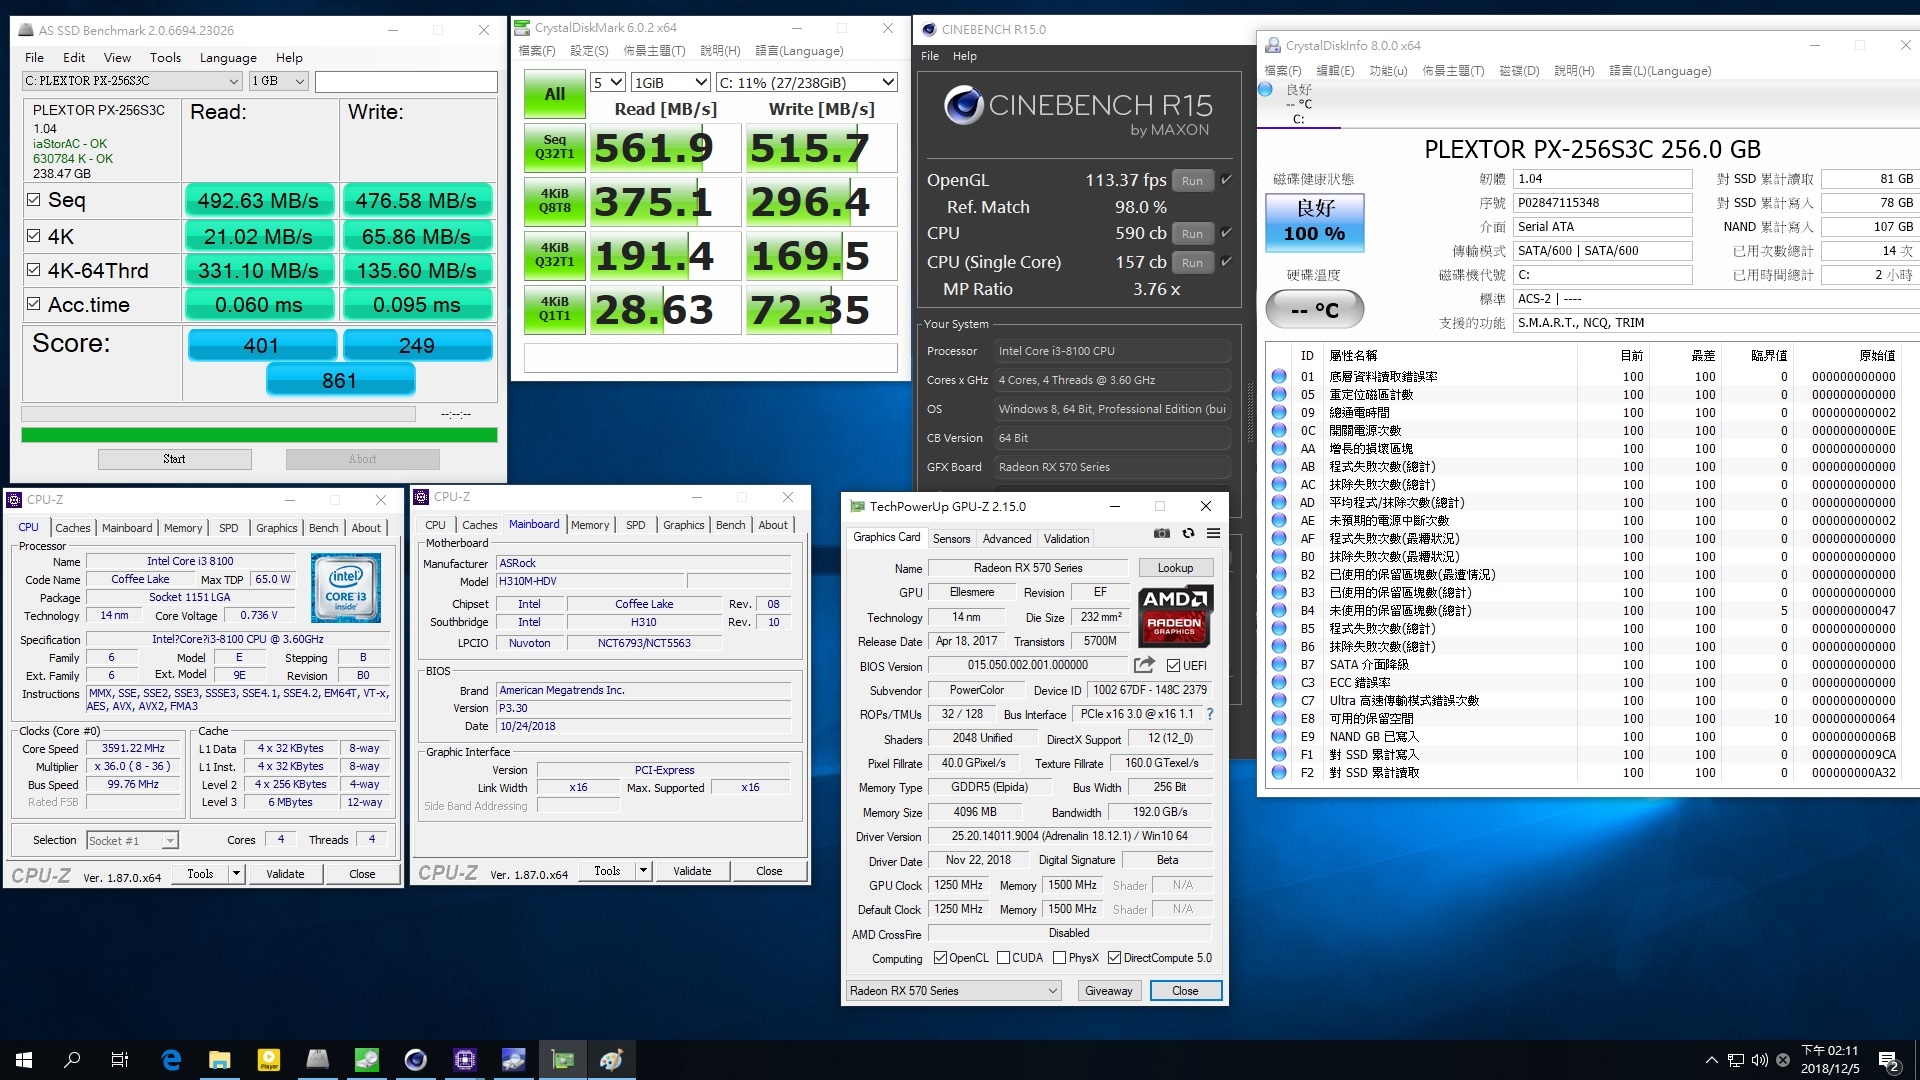
Task: Click the GPU-Z refresh icon
Action: coord(1188,534)
